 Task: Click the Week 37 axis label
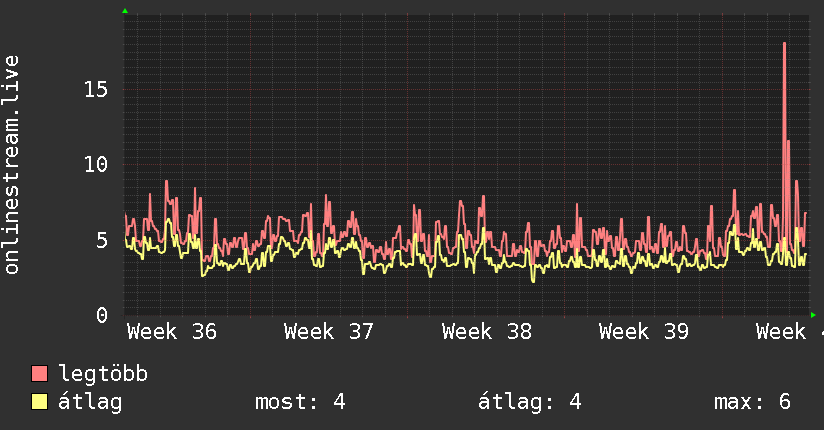point(329,332)
